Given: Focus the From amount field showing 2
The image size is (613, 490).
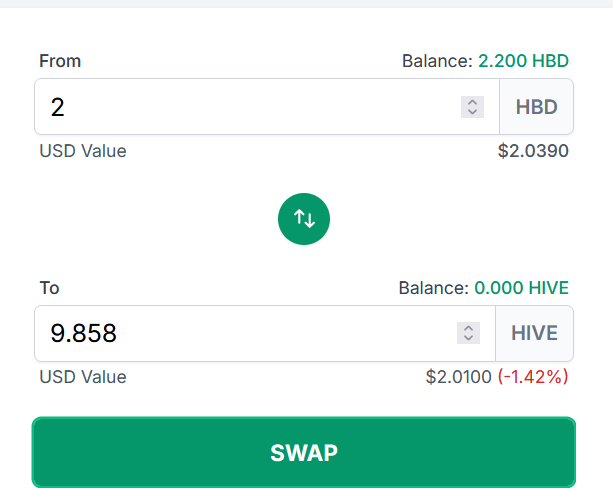Looking at the screenshot, I should pos(267,107).
